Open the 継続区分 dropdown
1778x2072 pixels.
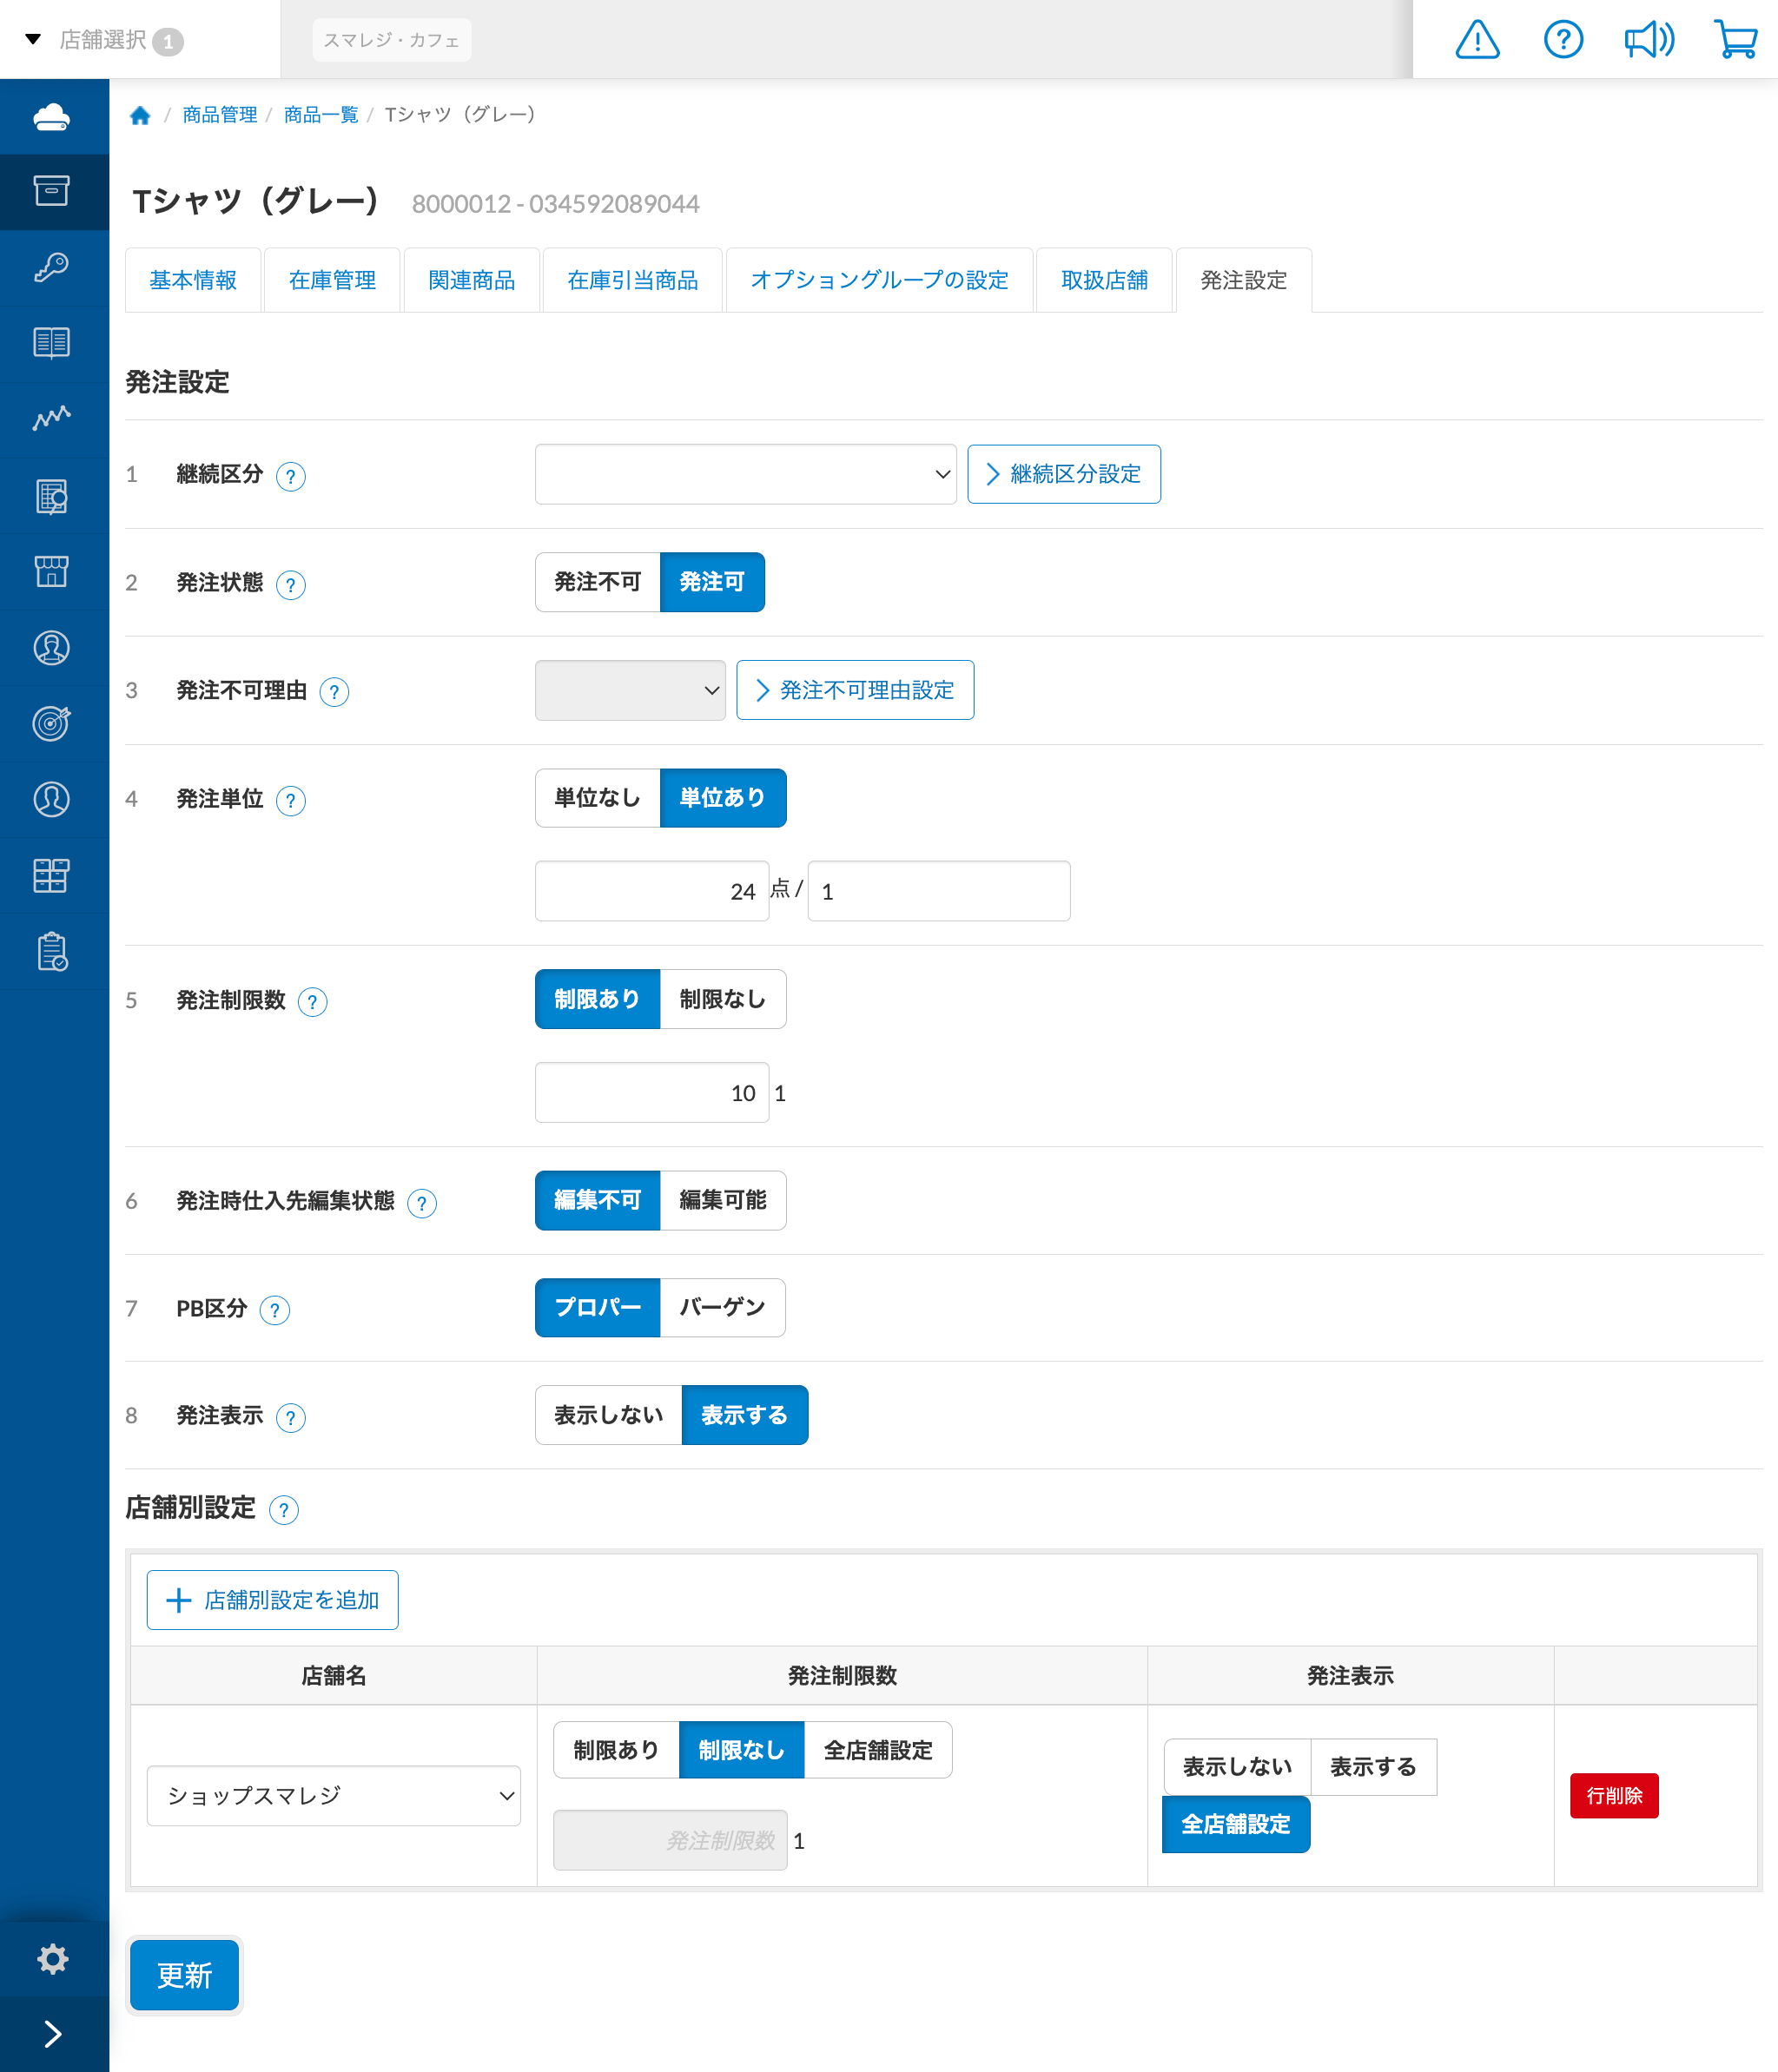click(x=746, y=474)
